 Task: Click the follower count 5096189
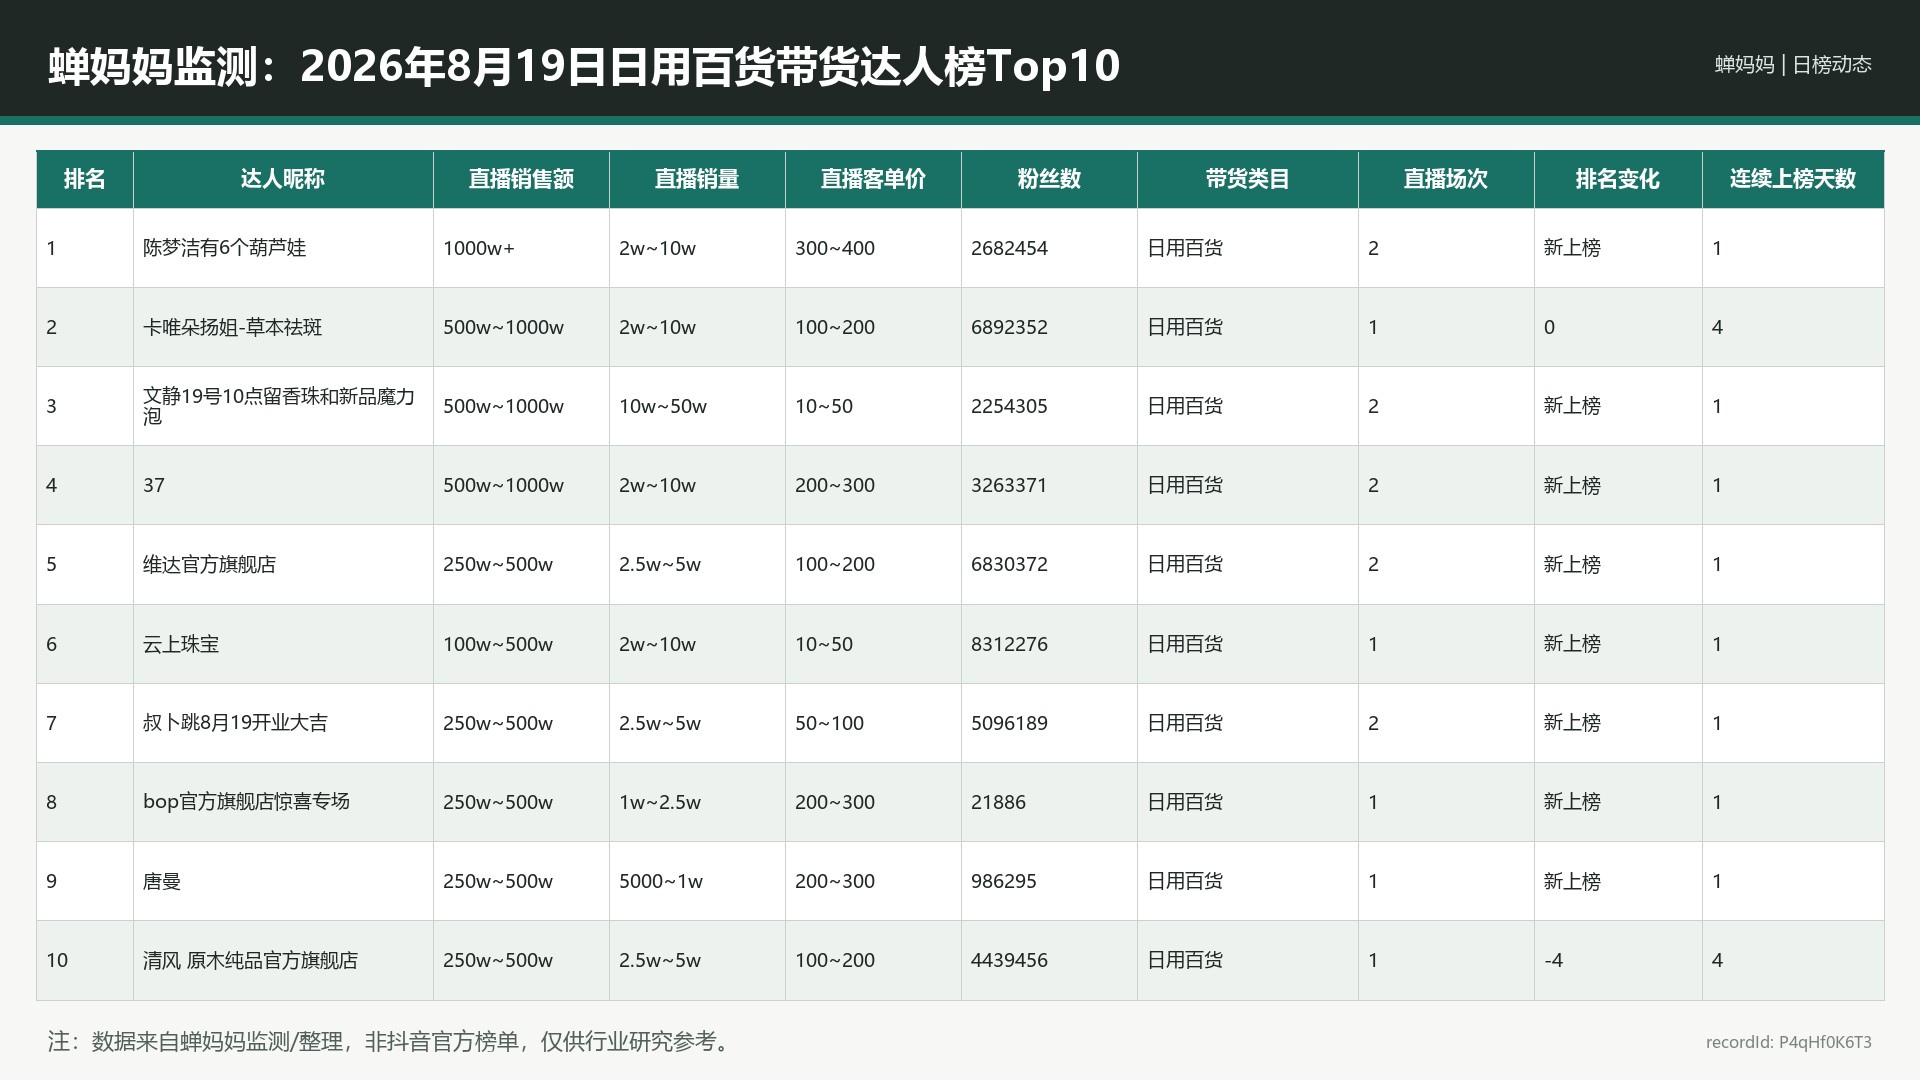pyautogui.click(x=1010, y=723)
